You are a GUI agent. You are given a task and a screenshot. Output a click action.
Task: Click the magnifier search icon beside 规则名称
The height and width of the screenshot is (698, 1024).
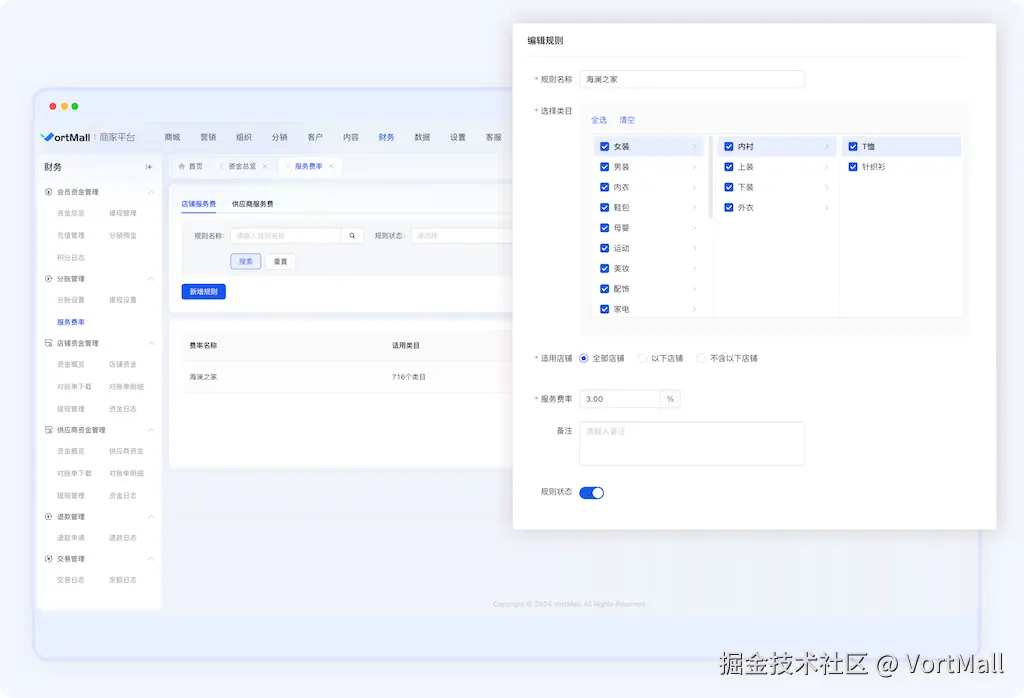click(352, 236)
